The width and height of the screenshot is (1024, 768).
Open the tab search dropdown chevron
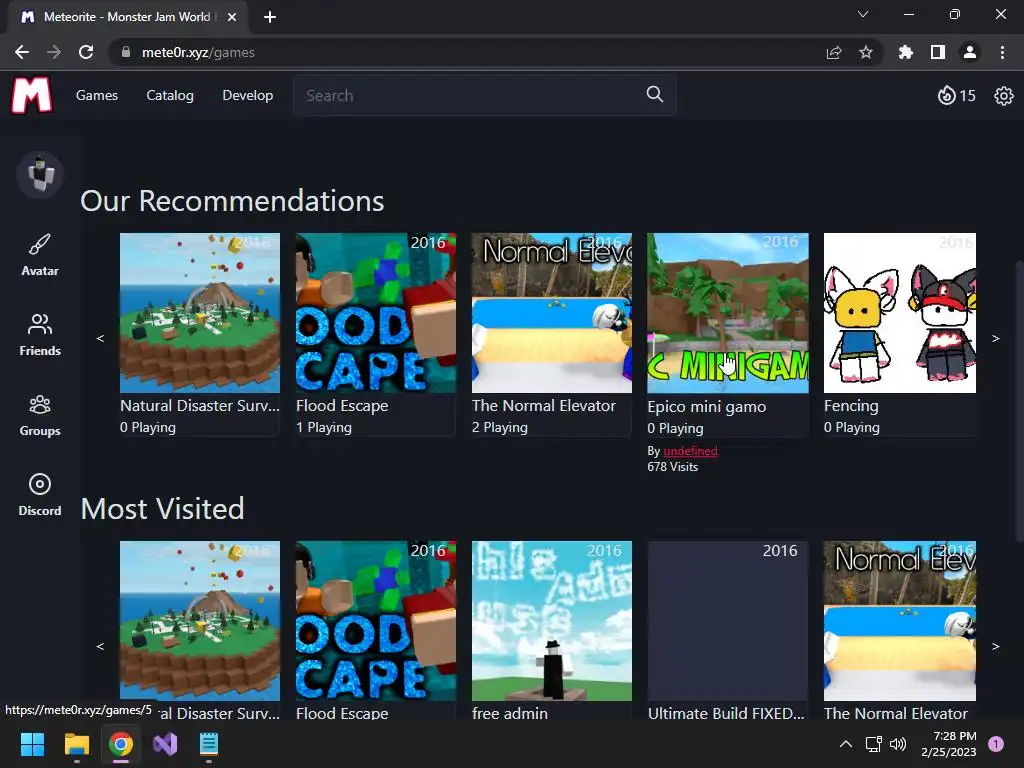point(863,14)
